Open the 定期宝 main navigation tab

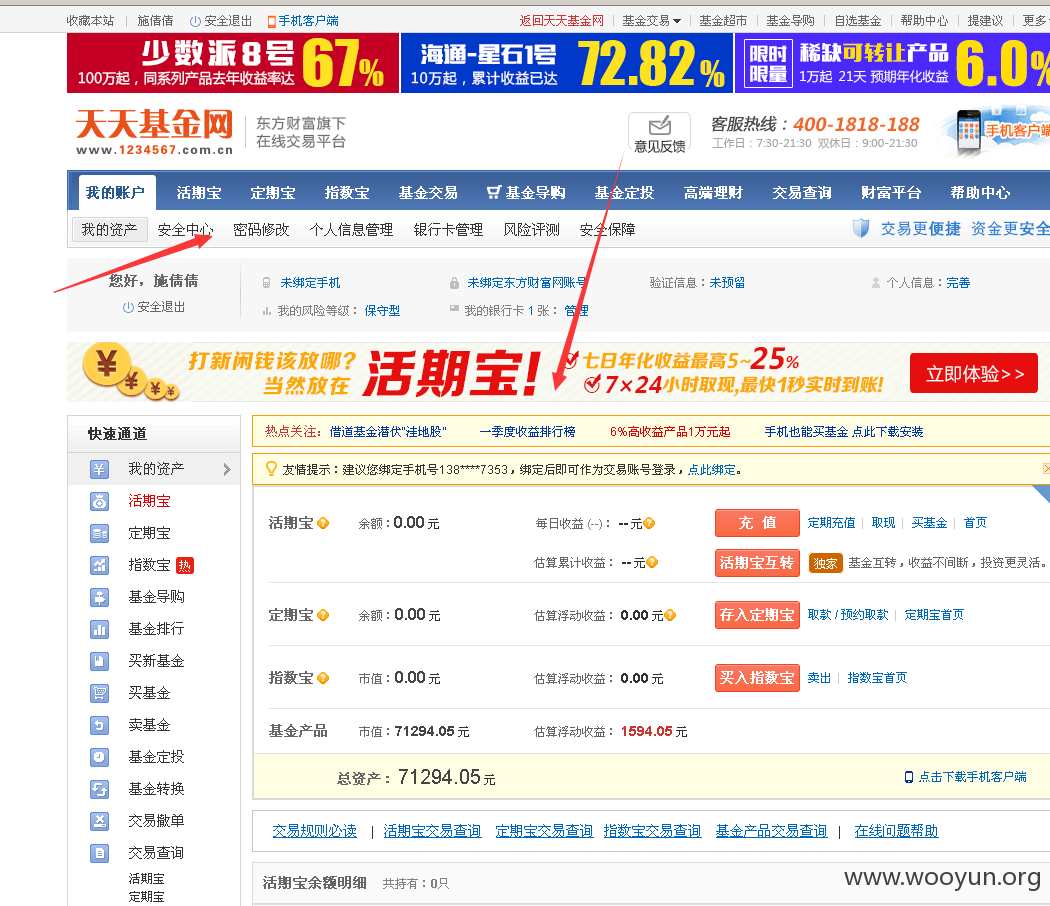click(x=273, y=193)
